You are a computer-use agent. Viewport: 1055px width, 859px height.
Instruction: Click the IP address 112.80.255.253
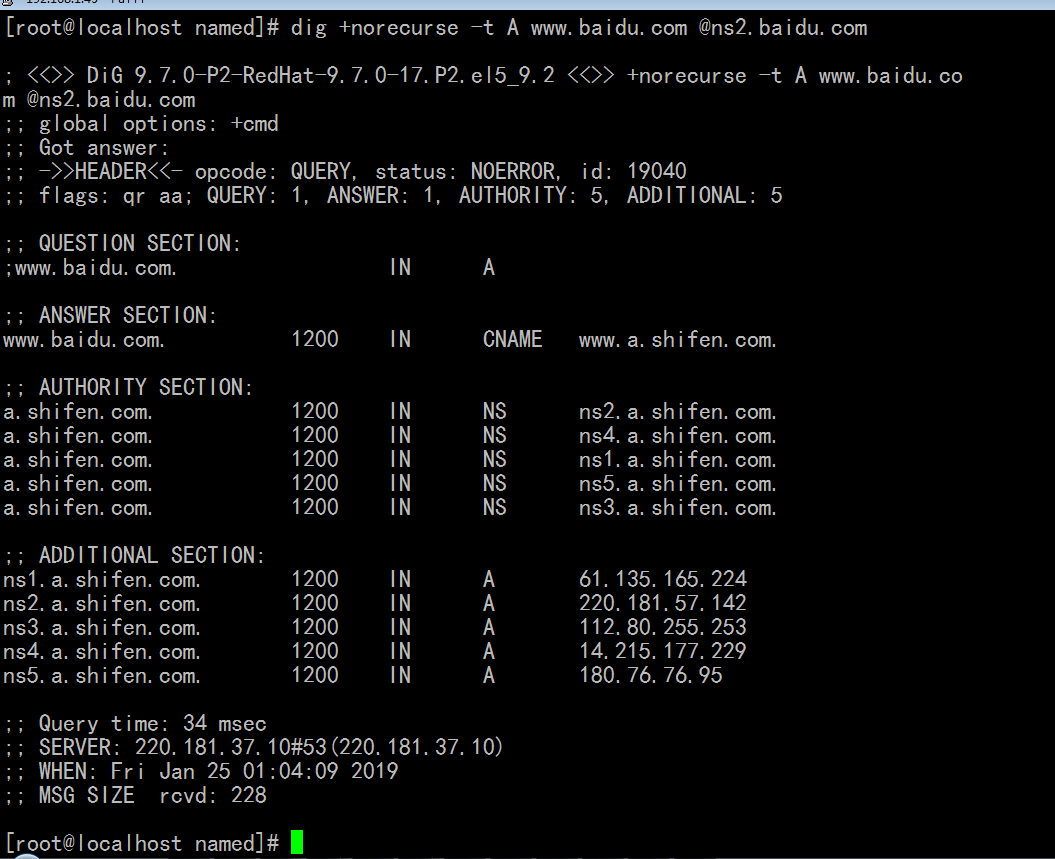pyautogui.click(x=663, y=628)
